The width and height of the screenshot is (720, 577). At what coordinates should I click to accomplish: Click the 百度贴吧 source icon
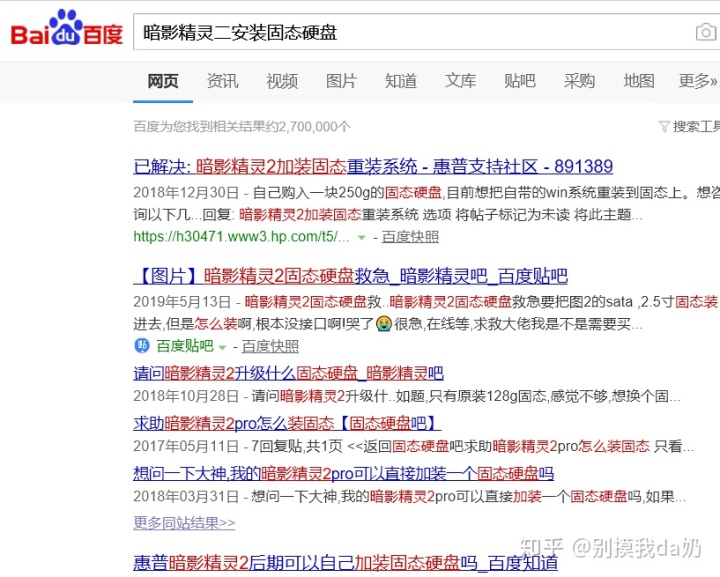pos(142,346)
